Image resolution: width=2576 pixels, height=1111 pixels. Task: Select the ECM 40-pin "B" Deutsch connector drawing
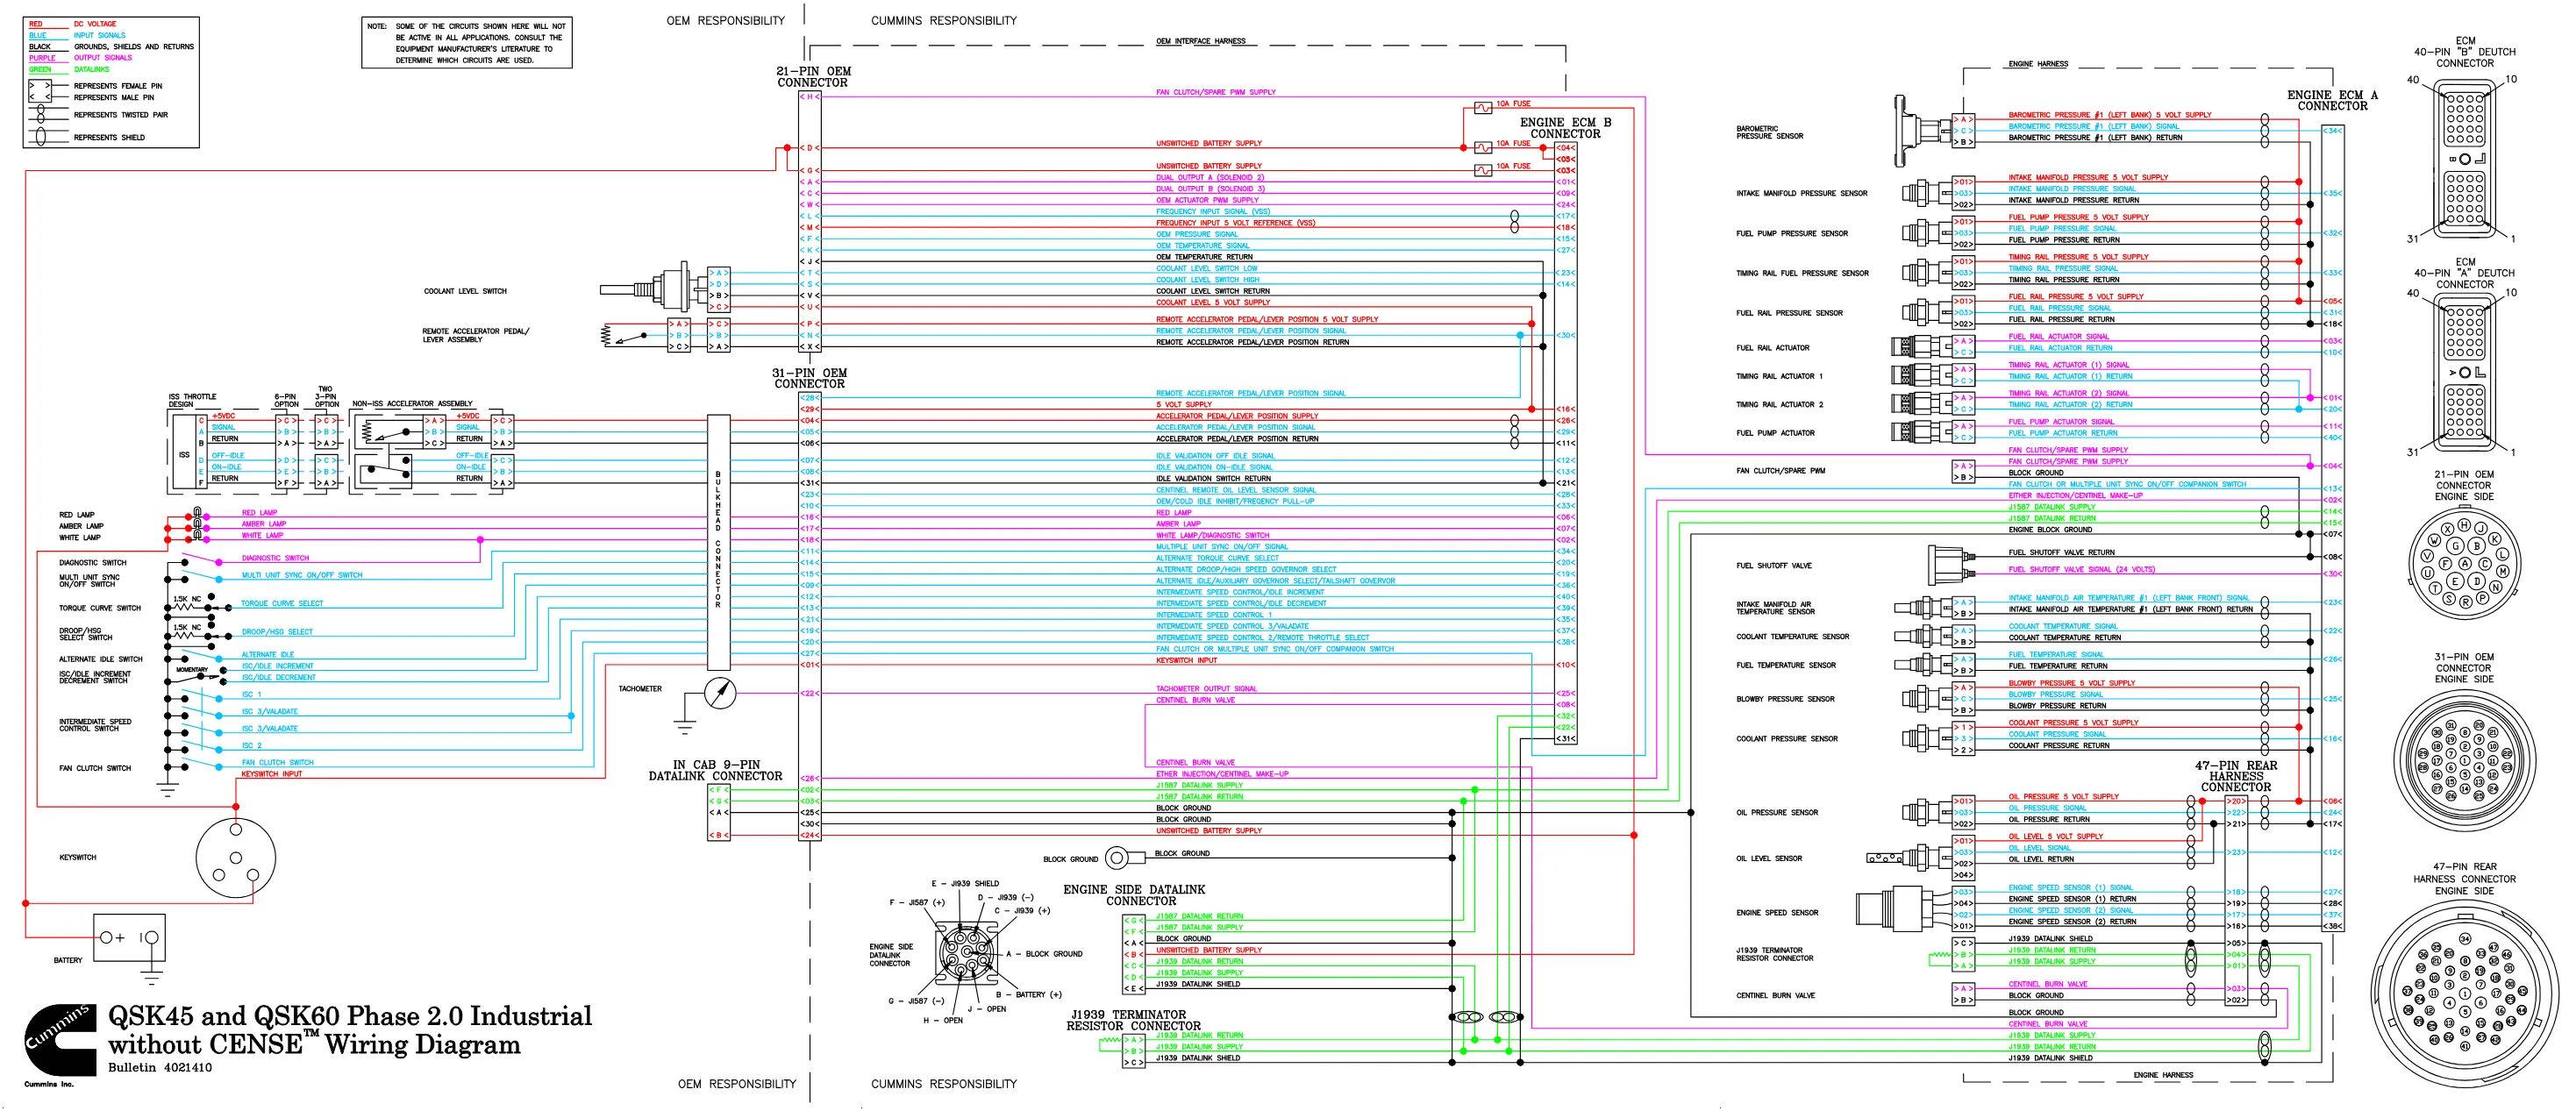[x=2465, y=160]
